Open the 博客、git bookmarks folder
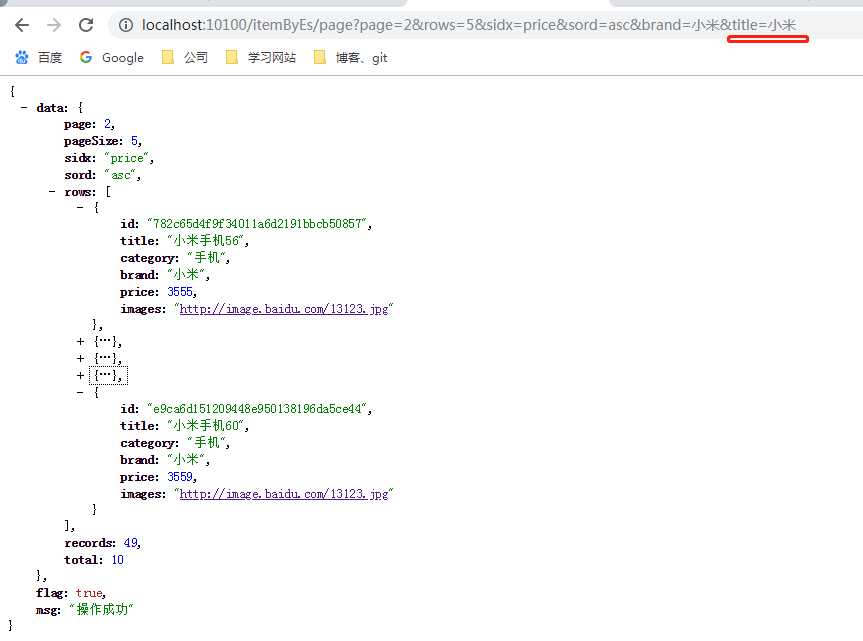The width and height of the screenshot is (863, 641). 351,57
